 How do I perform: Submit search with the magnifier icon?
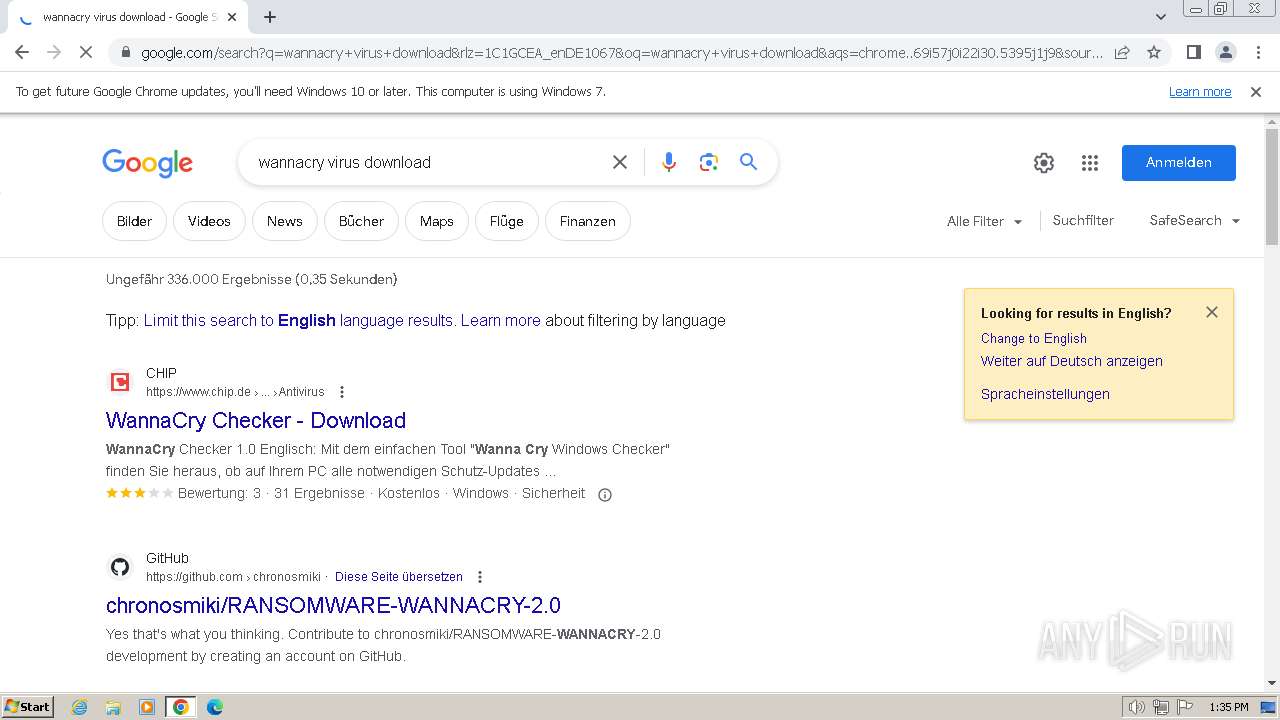[748, 162]
